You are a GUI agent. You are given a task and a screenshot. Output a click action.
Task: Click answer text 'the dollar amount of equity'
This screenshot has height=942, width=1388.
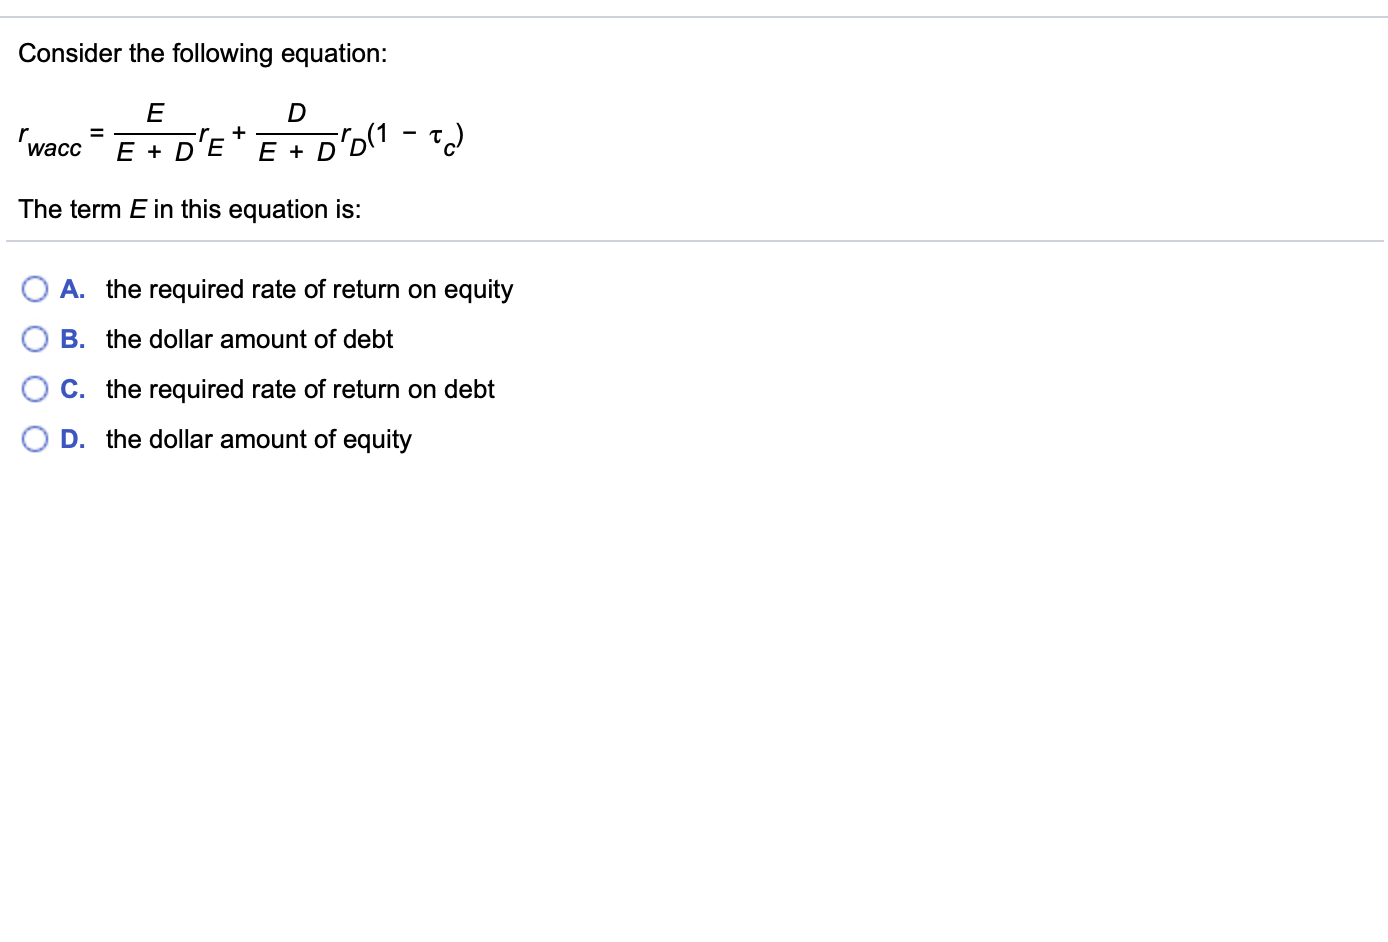click(258, 439)
